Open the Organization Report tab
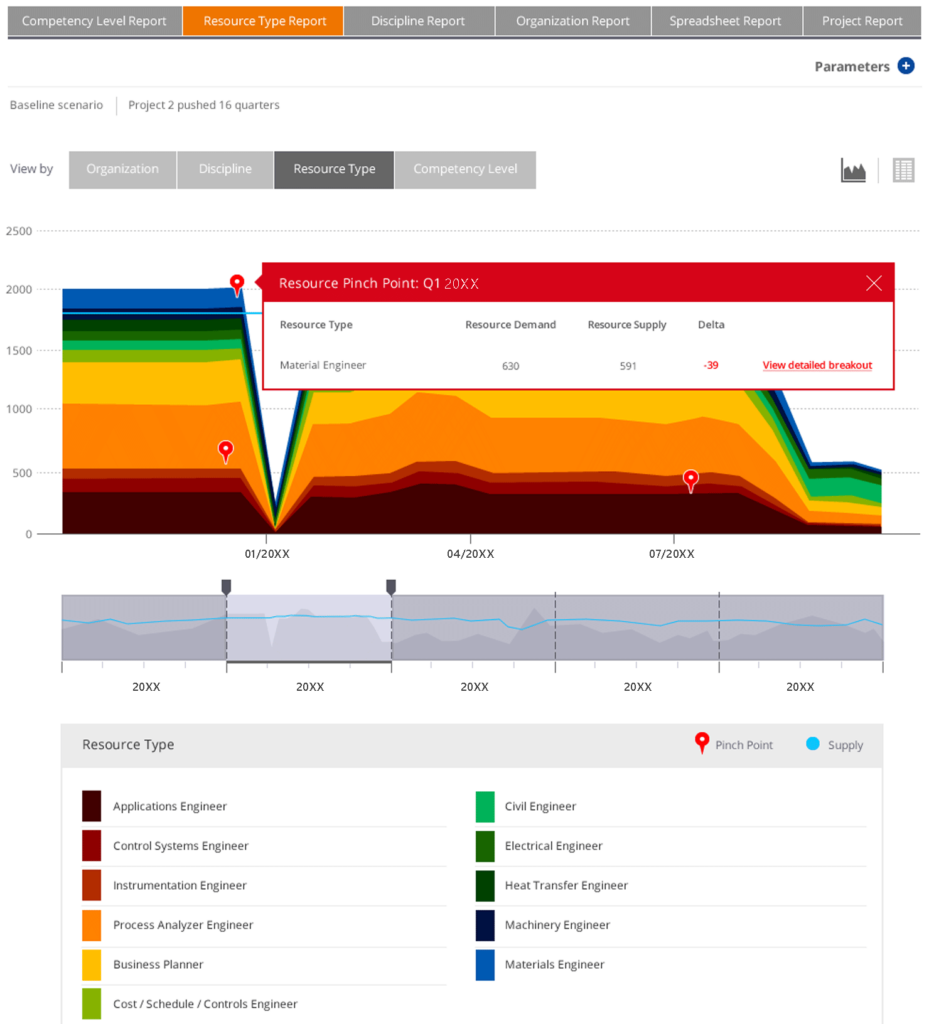This screenshot has height=1024, width=929. 573,21
